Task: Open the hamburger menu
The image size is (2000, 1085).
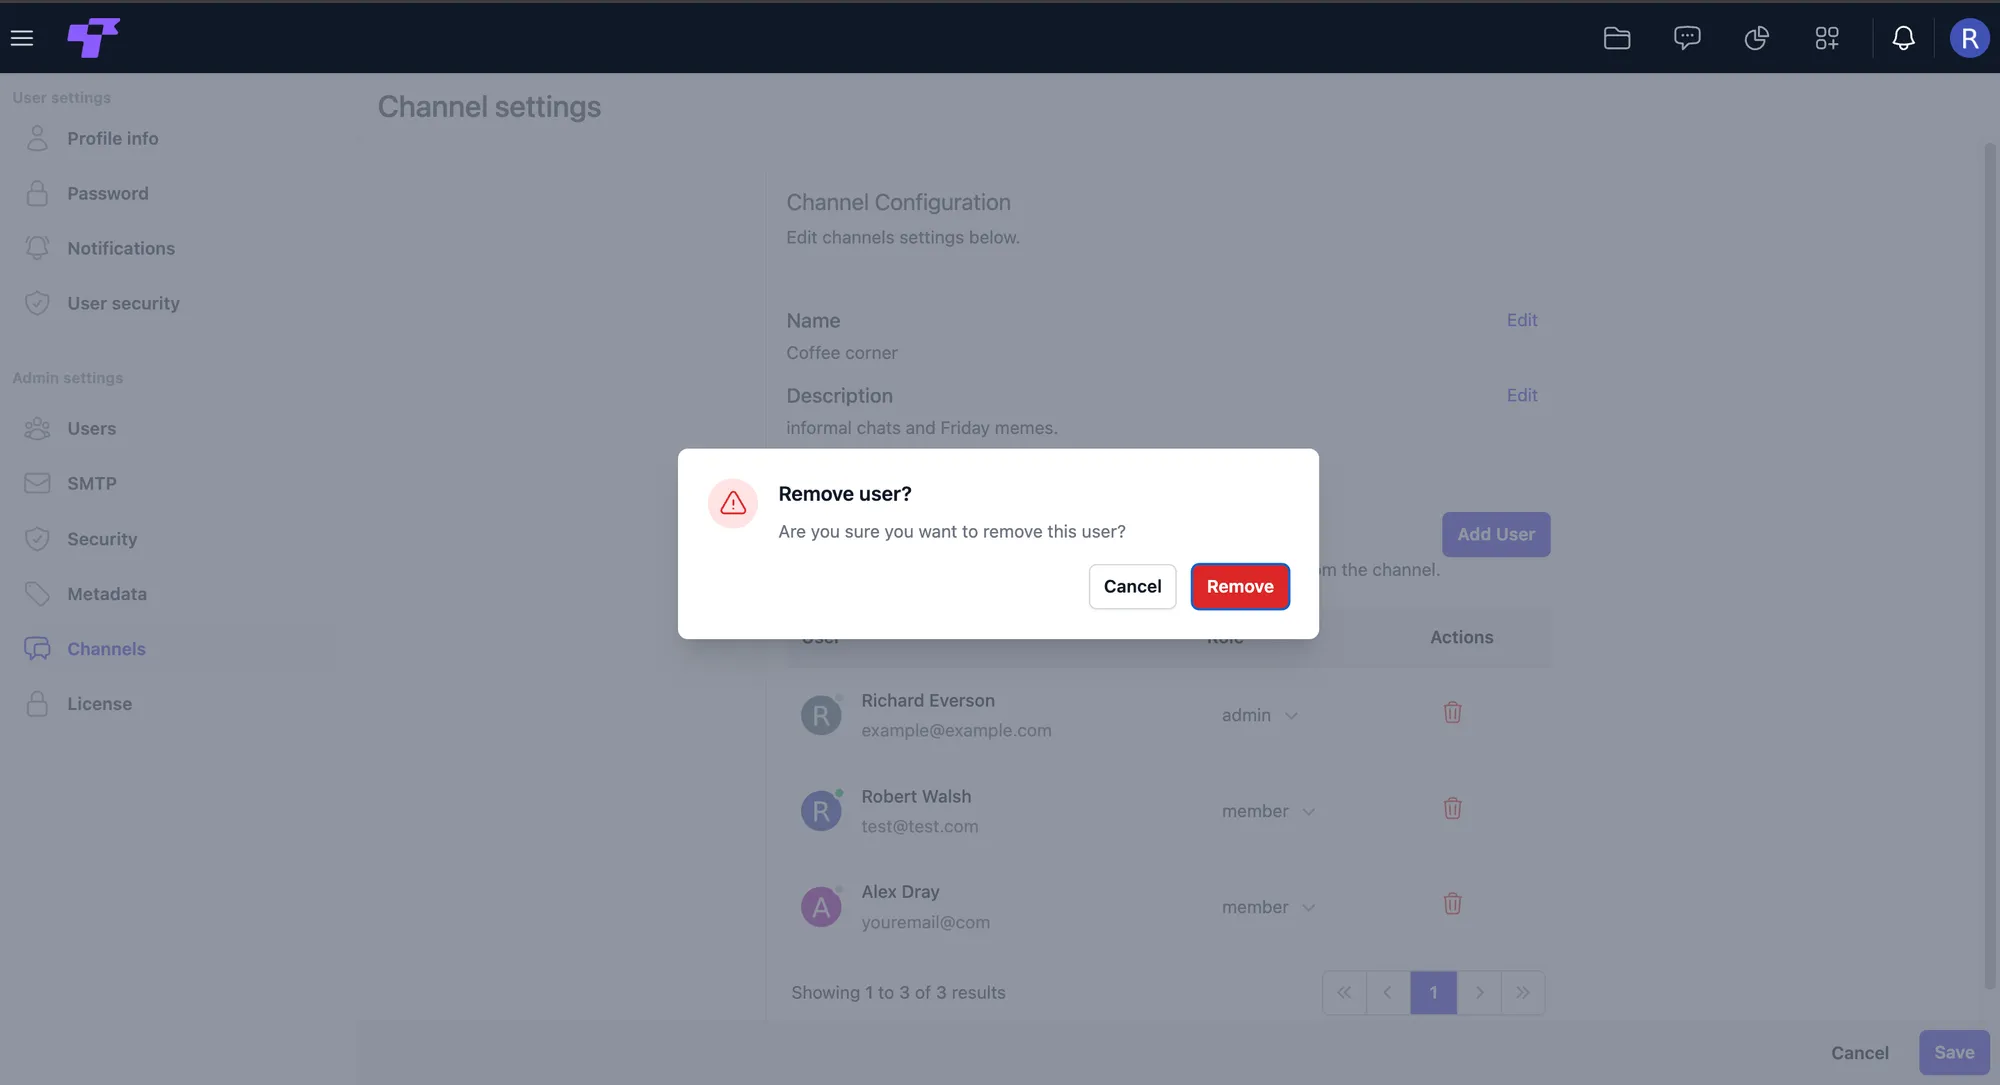Action: [22, 38]
